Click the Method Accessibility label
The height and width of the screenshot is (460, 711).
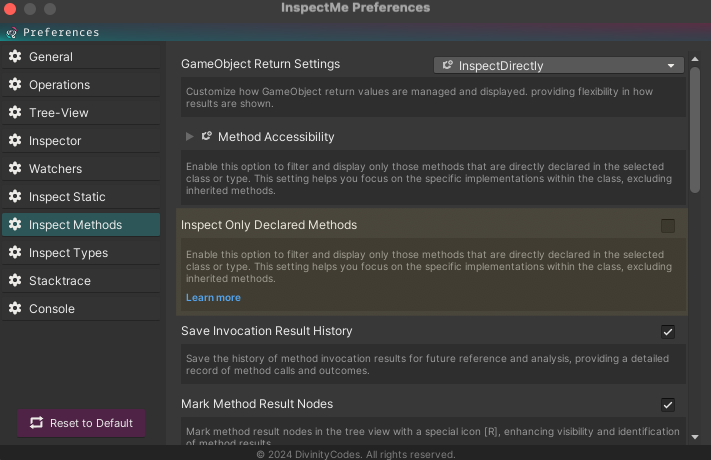click(276, 137)
